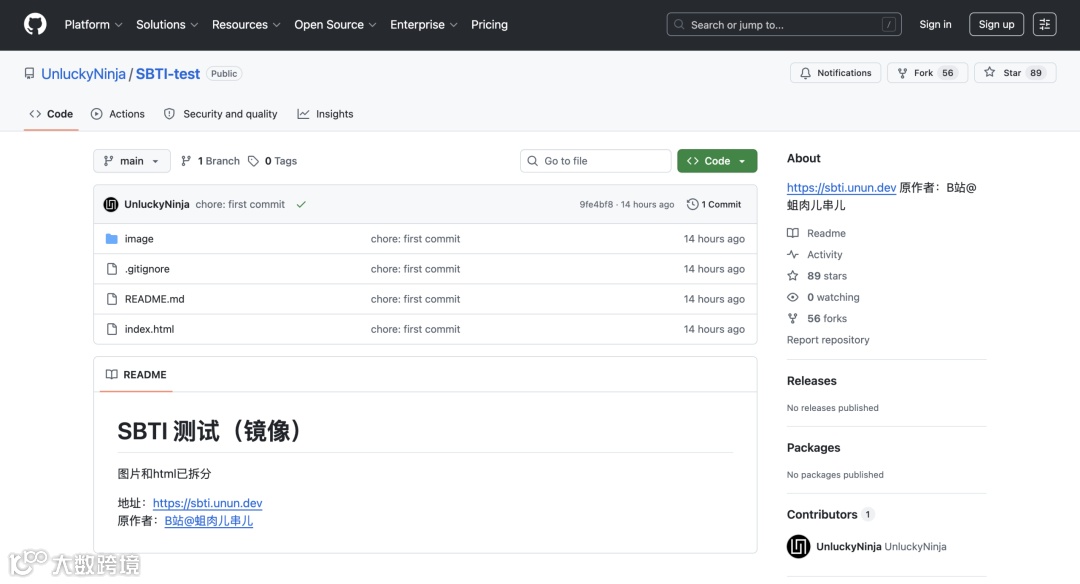Open the Packages heading link
This screenshot has height=584, width=1080.
(x=813, y=448)
